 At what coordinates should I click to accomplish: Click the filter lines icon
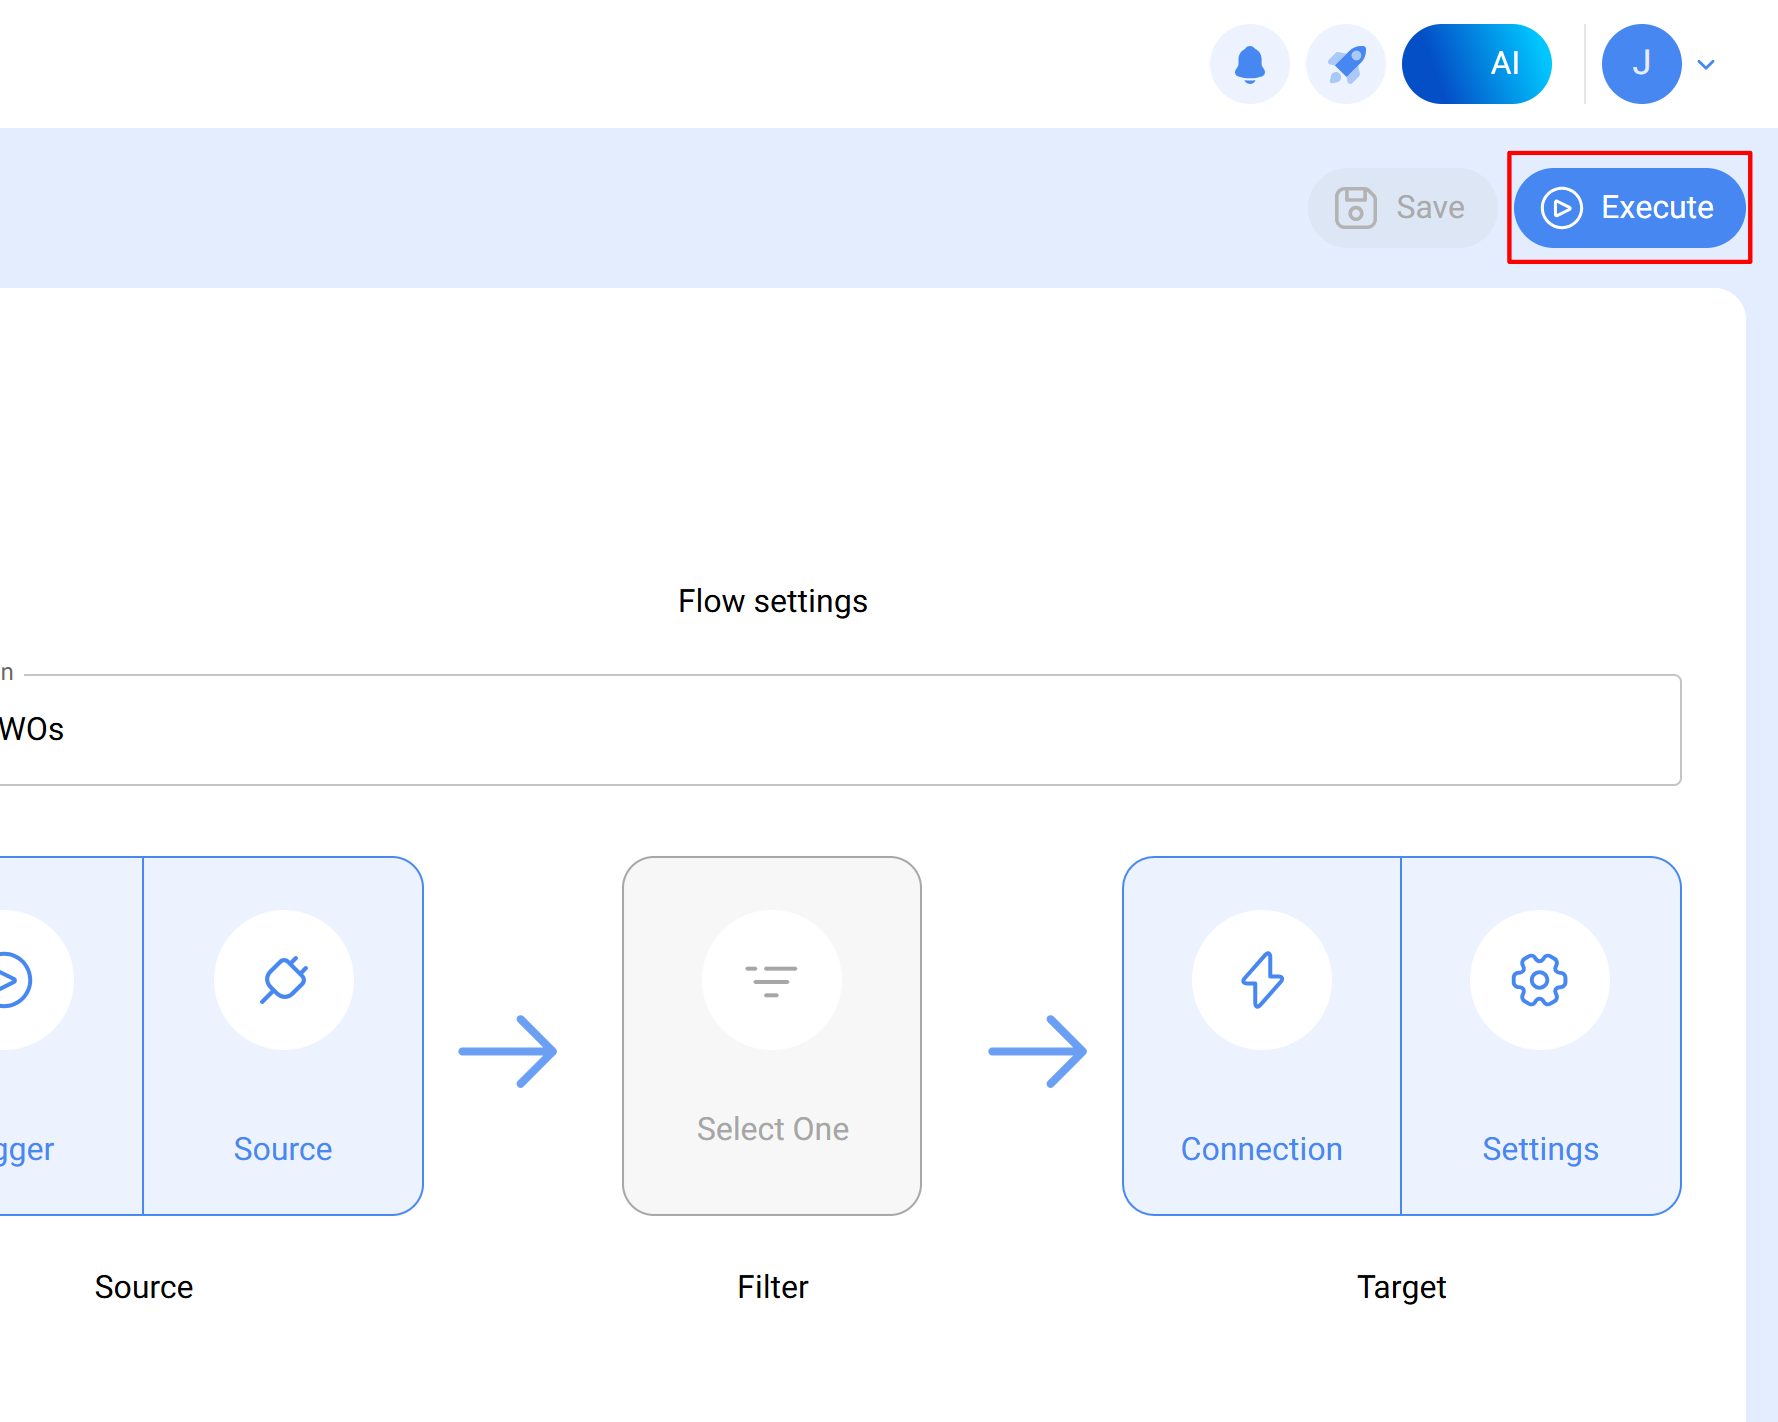coord(771,980)
